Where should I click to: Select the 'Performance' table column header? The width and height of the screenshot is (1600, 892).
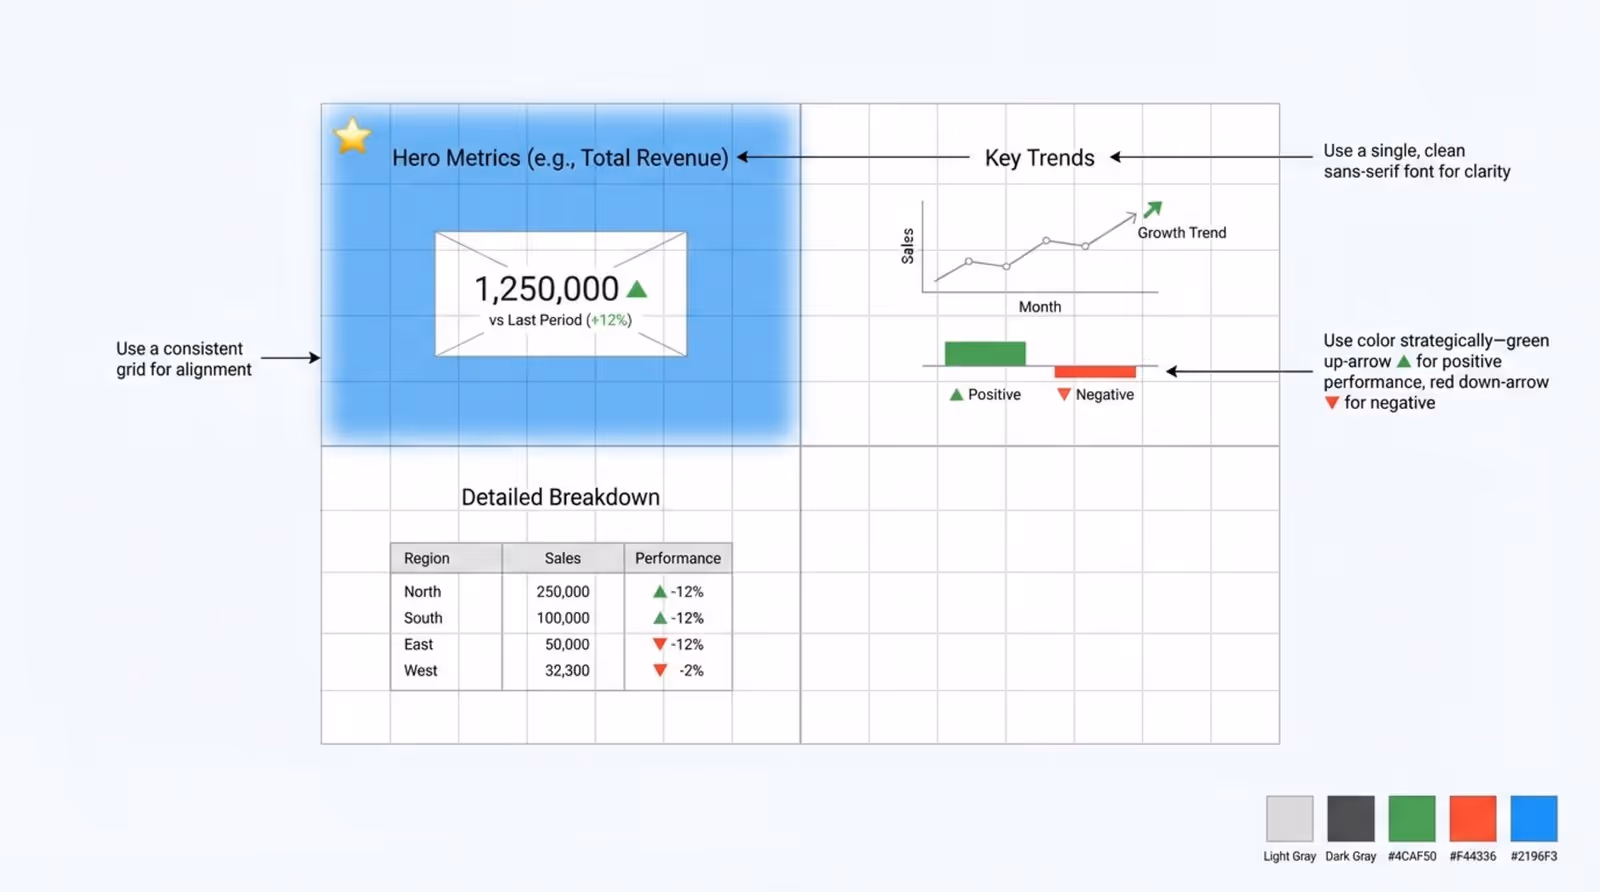(678, 558)
